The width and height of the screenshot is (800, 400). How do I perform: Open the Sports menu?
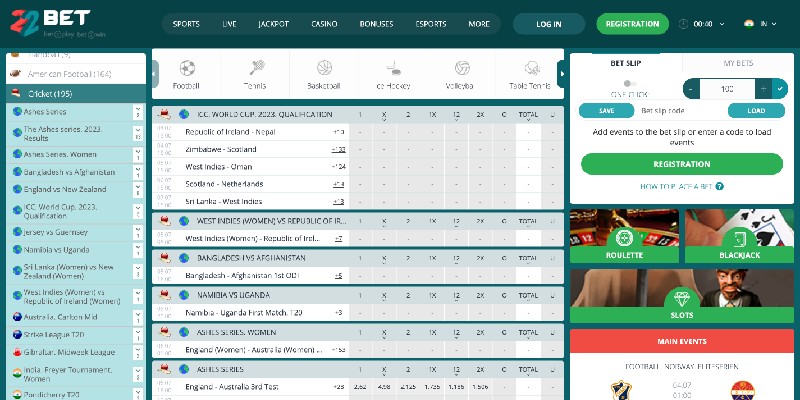click(186, 24)
